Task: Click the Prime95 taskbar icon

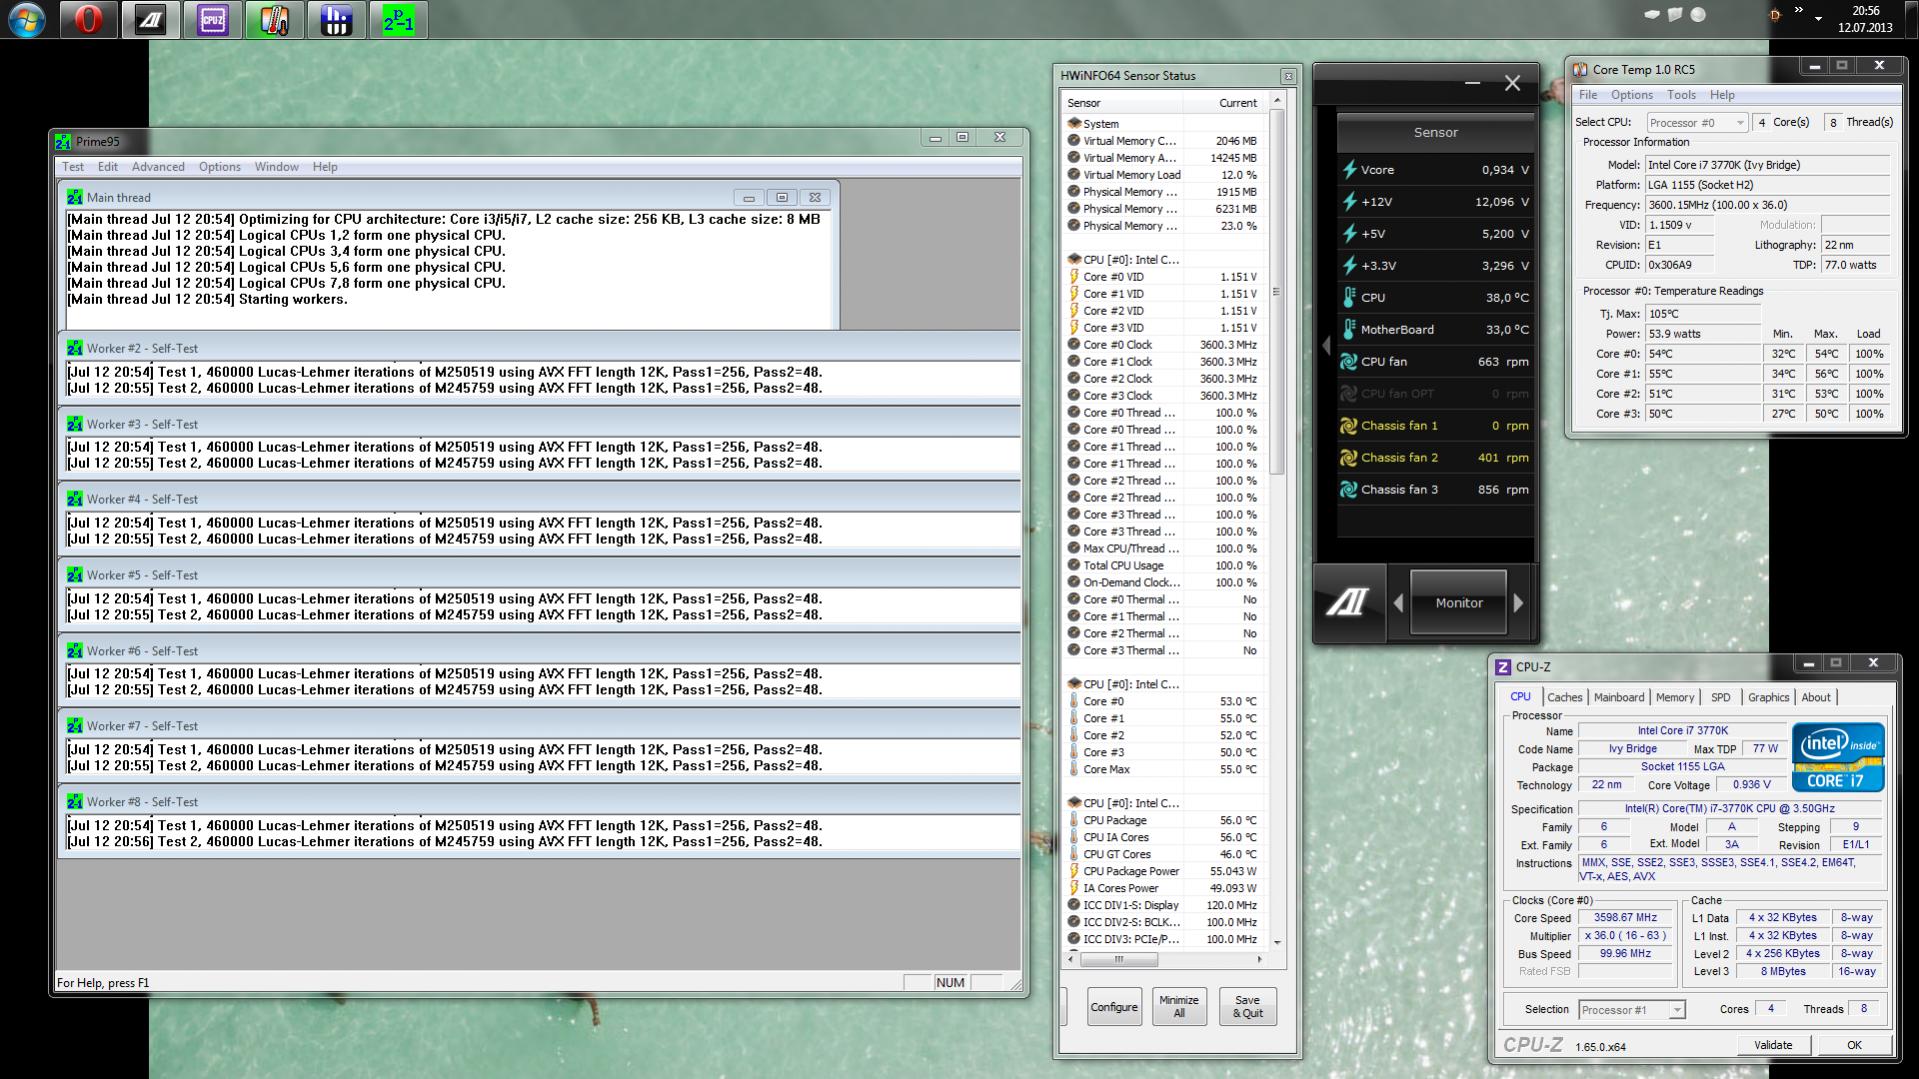Action: pyautogui.click(x=398, y=20)
